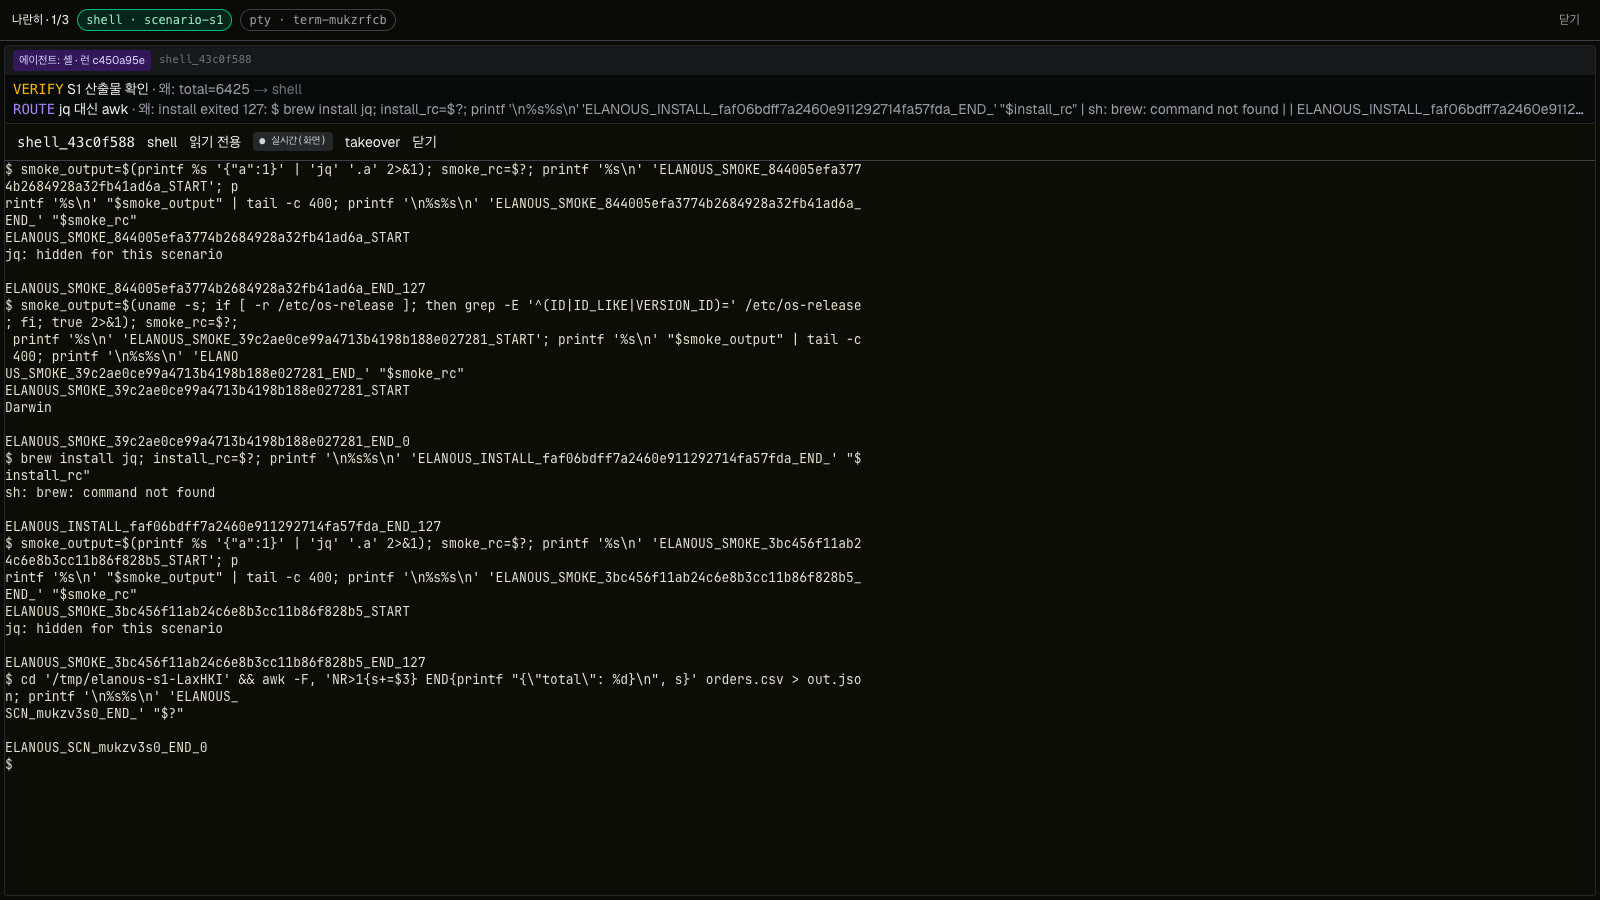The height and width of the screenshot is (900, 1600).
Task: Close the shell_43c0f588 panel with 닫기
Action: click(424, 142)
